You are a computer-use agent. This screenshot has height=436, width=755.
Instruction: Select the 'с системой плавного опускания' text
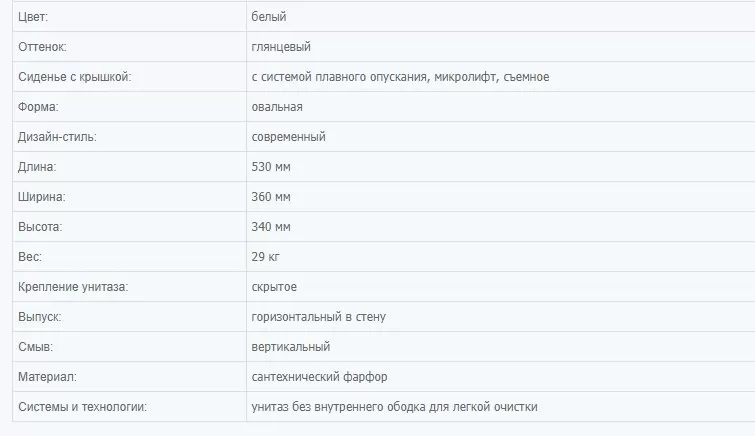339,77
